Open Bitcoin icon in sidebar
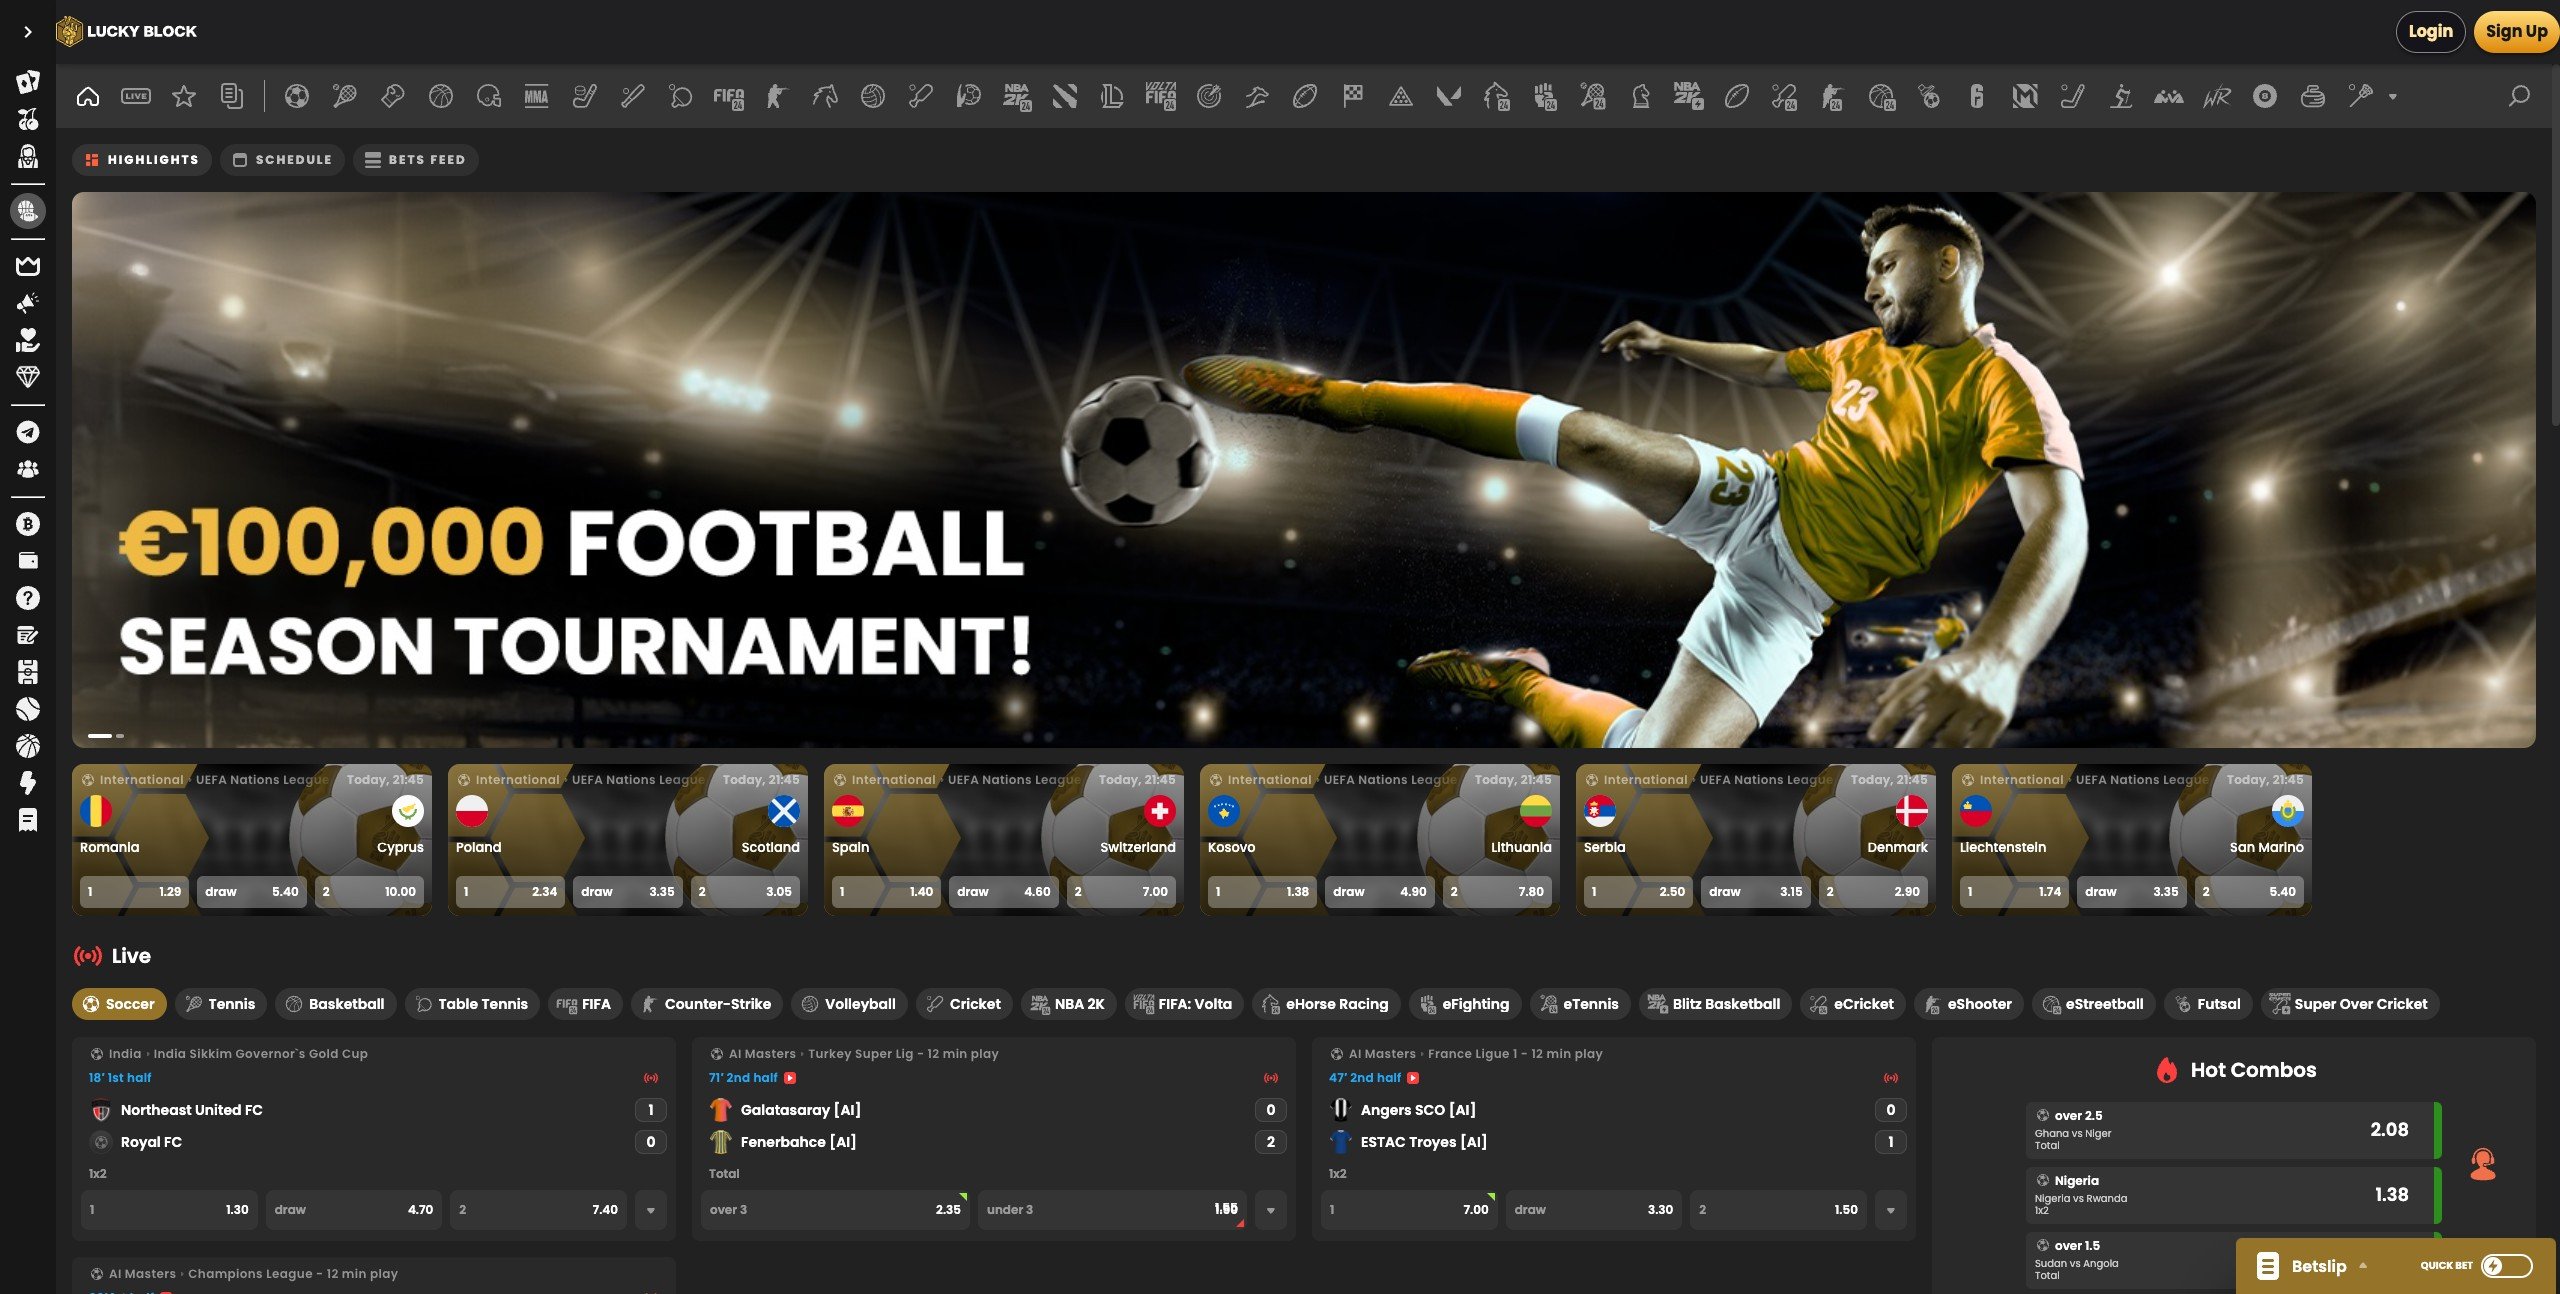Viewport: 2560px width, 1294px height. coord(28,524)
